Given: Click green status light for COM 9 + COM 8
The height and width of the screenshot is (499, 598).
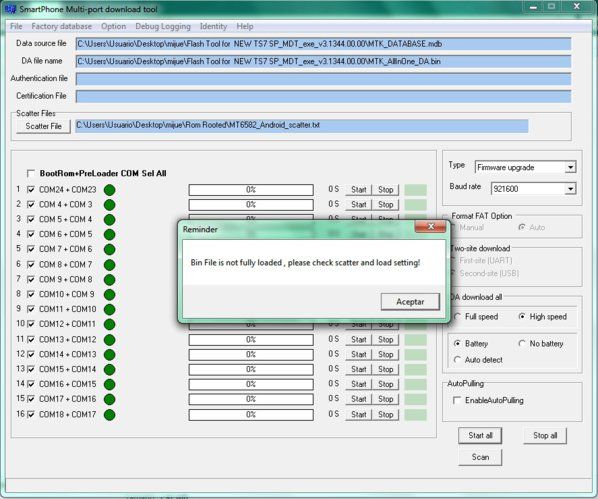Looking at the screenshot, I should point(109,280).
